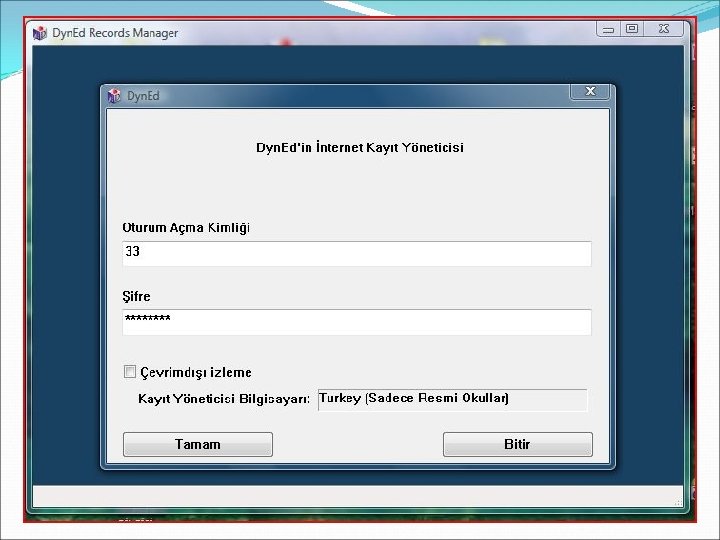Close the DynEd Records Manager window

click(x=664, y=29)
